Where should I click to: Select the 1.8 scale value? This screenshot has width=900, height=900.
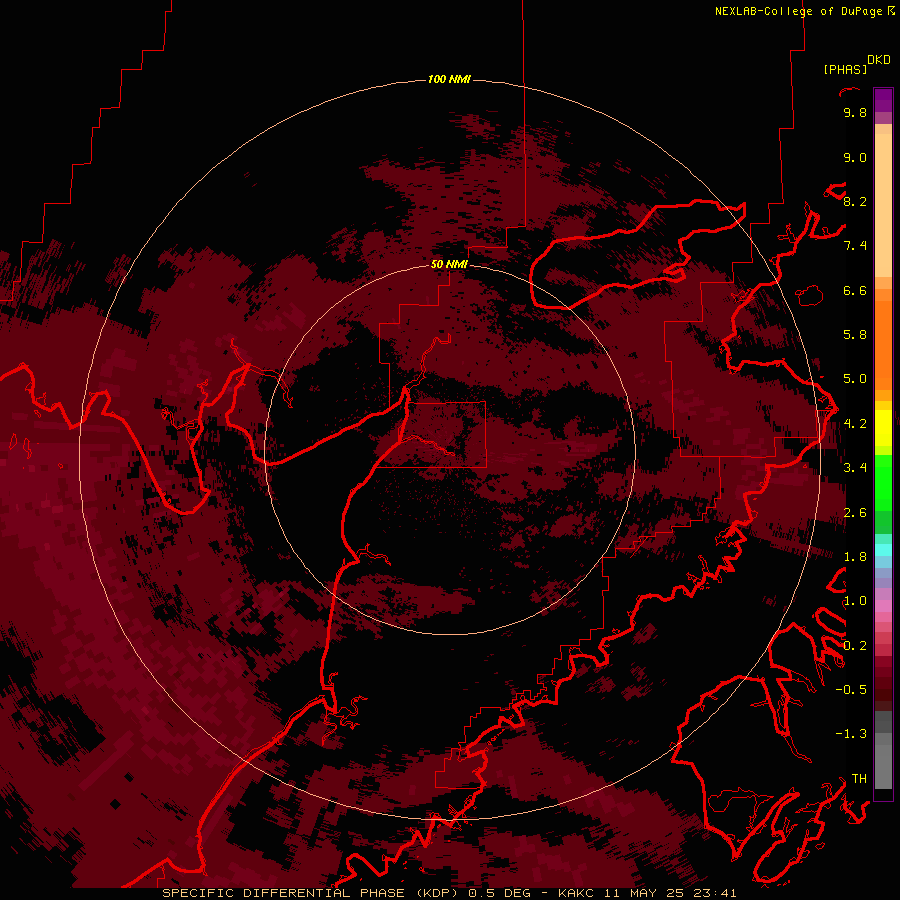(x=855, y=557)
